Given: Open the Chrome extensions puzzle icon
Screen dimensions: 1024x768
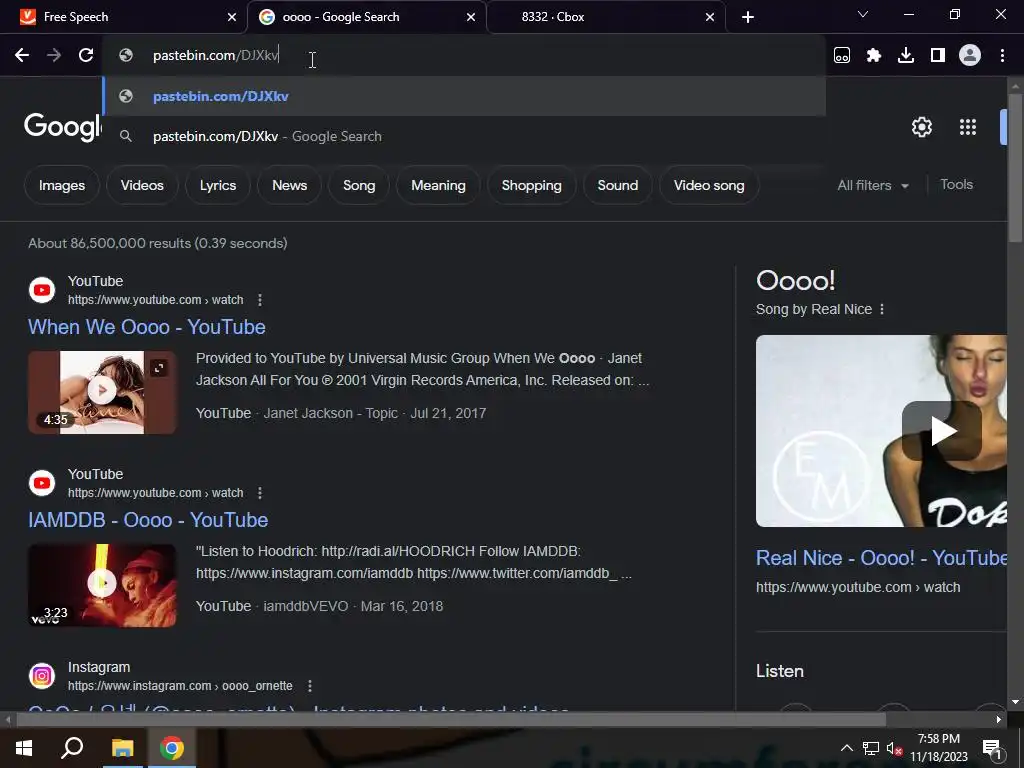Looking at the screenshot, I should tap(873, 56).
